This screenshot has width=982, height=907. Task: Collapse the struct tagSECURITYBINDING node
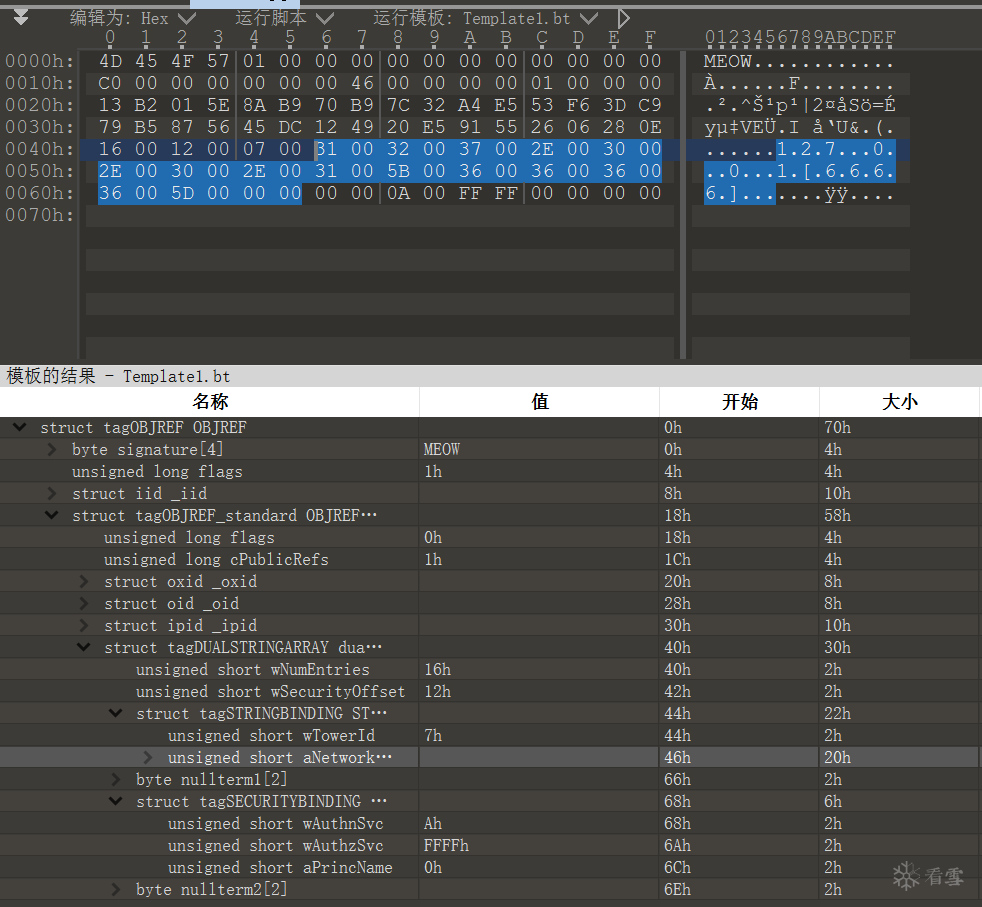click(116, 802)
